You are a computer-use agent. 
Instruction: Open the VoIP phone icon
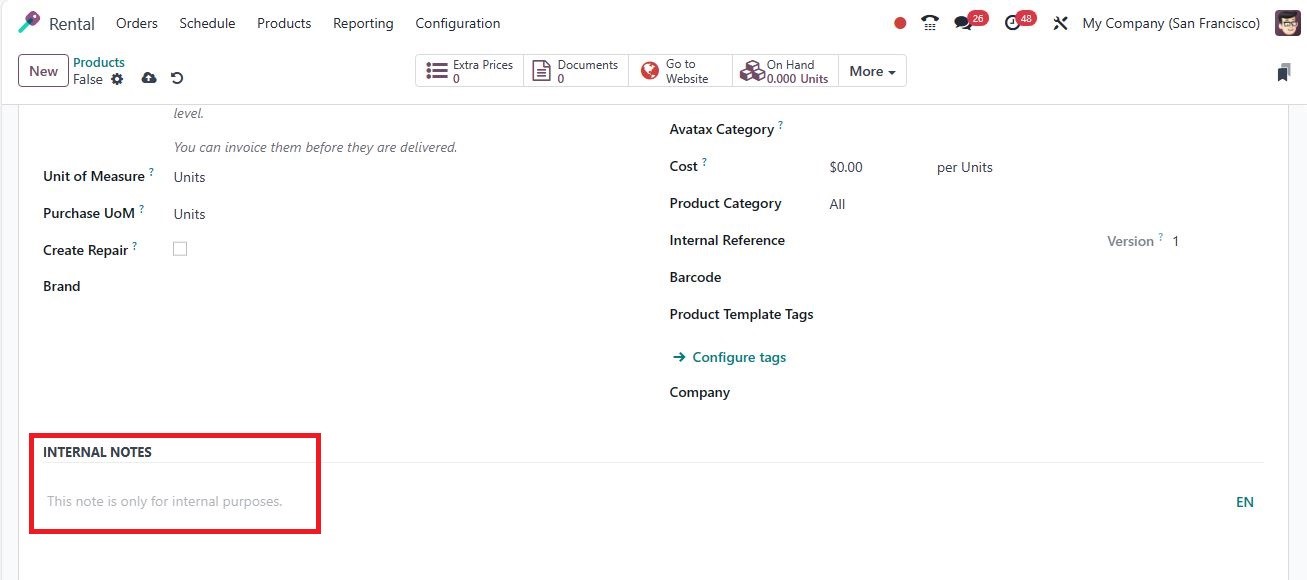click(930, 23)
